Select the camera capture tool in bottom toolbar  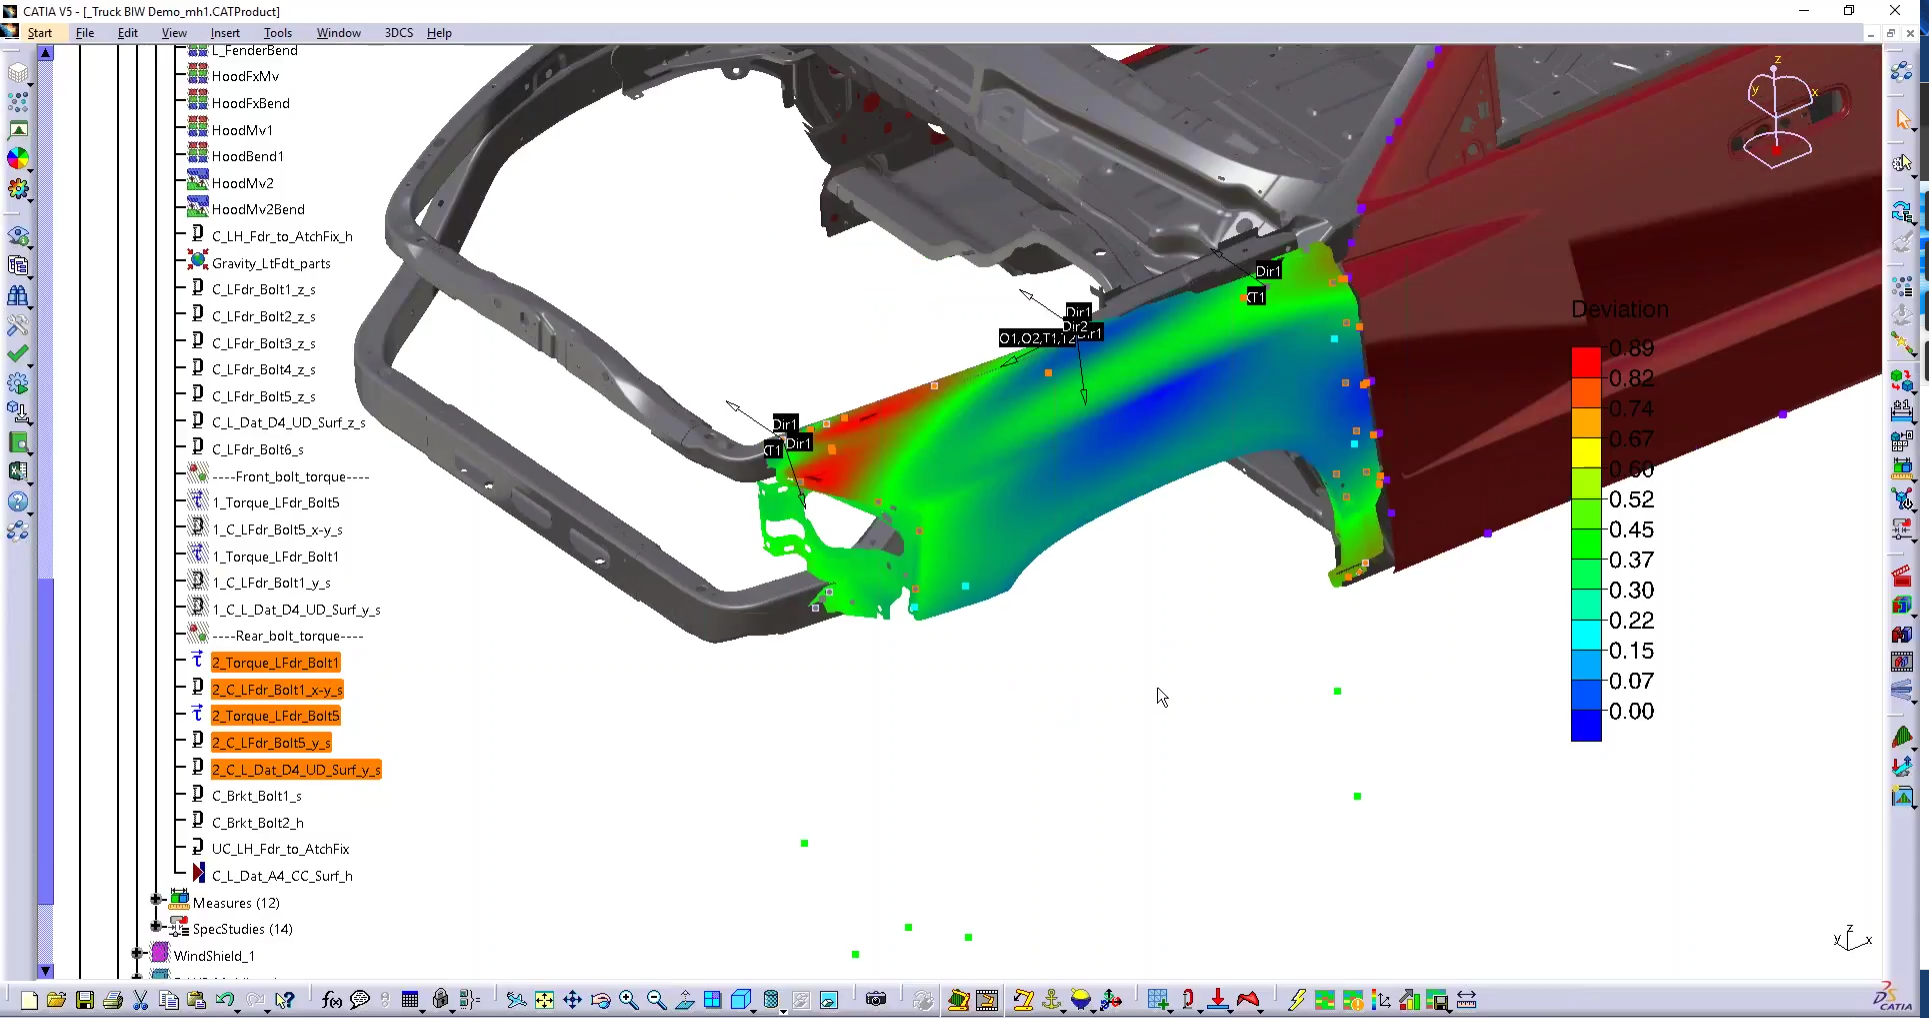tap(876, 1000)
